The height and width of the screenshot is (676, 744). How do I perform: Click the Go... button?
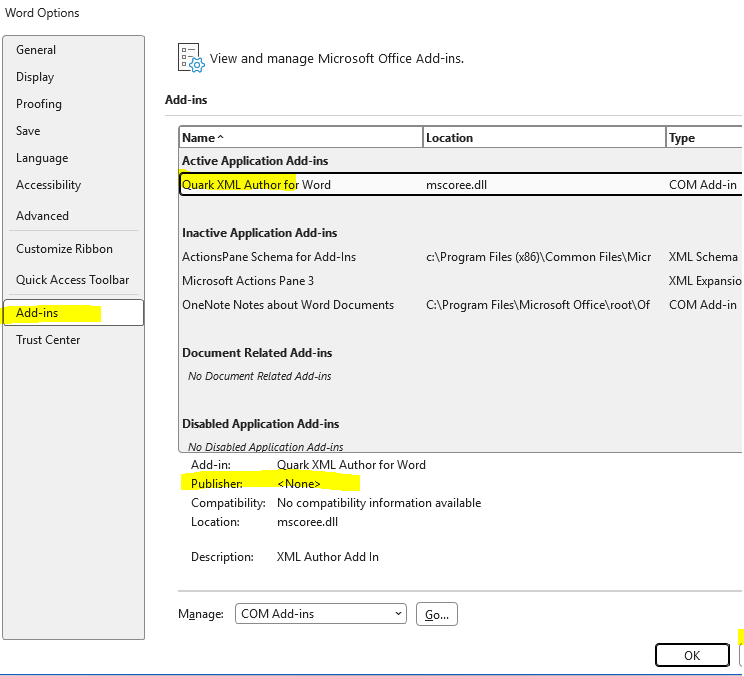437,614
